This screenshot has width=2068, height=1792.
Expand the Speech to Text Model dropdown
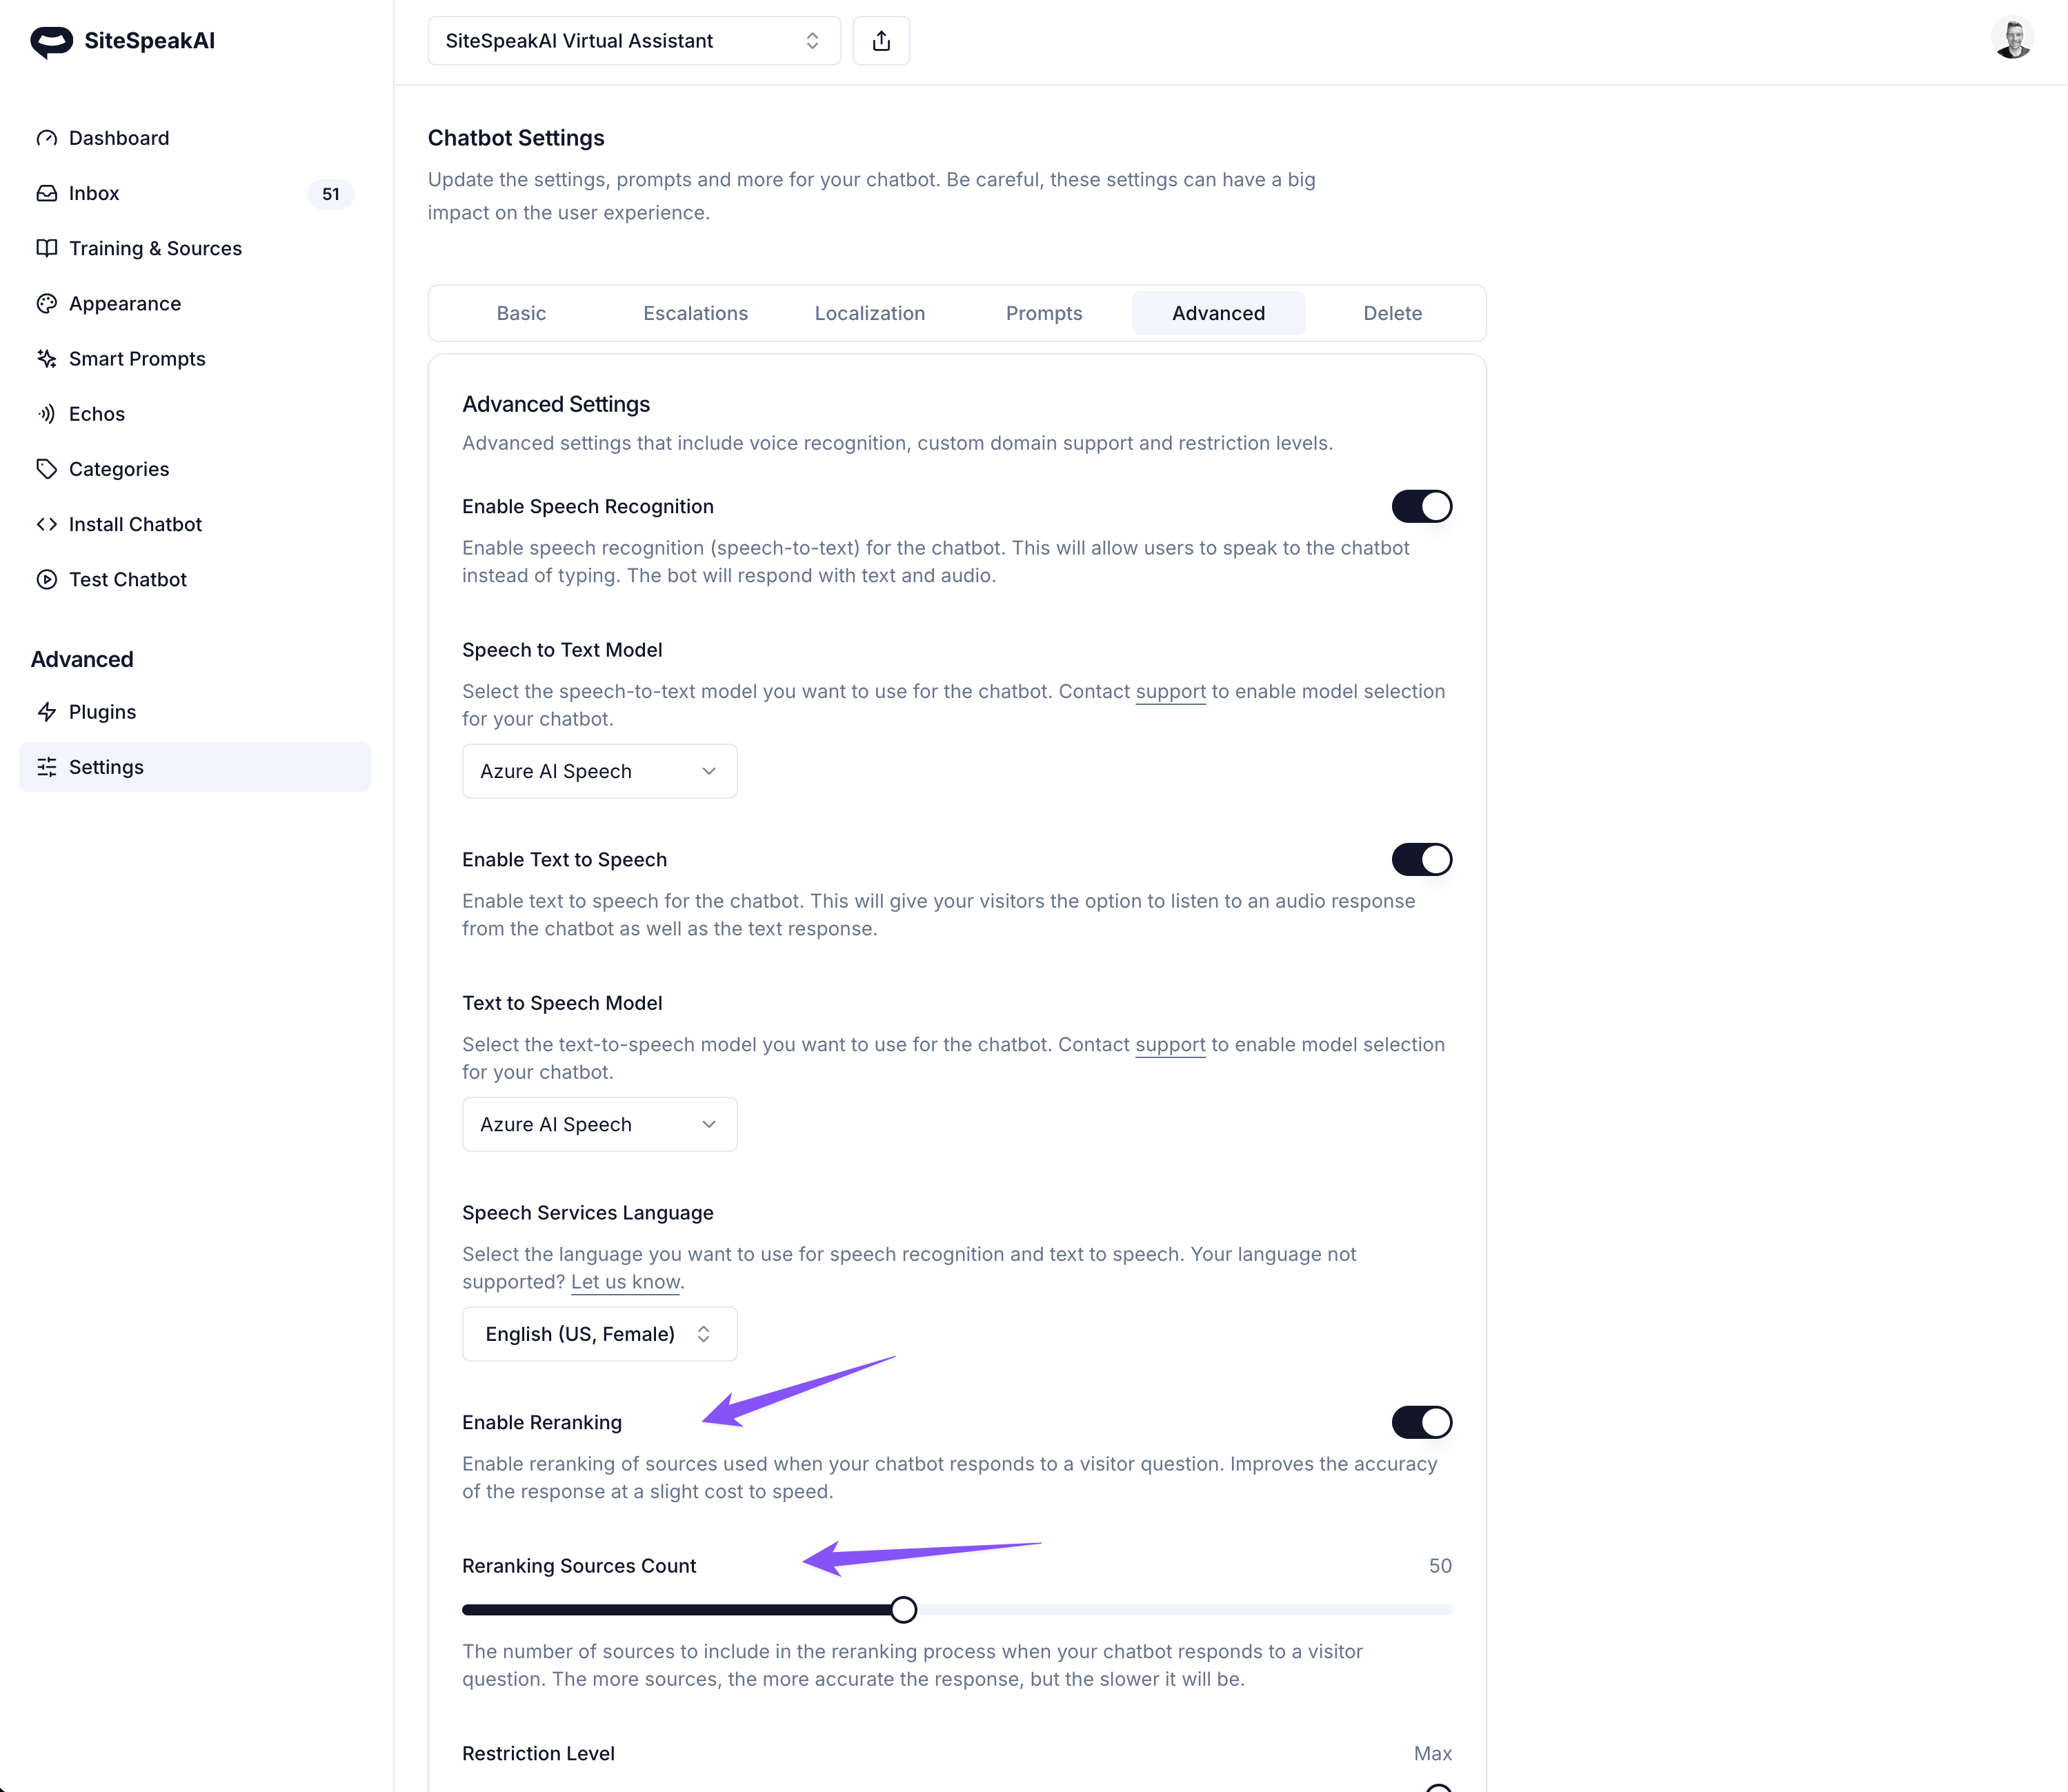click(x=599, y=771)
